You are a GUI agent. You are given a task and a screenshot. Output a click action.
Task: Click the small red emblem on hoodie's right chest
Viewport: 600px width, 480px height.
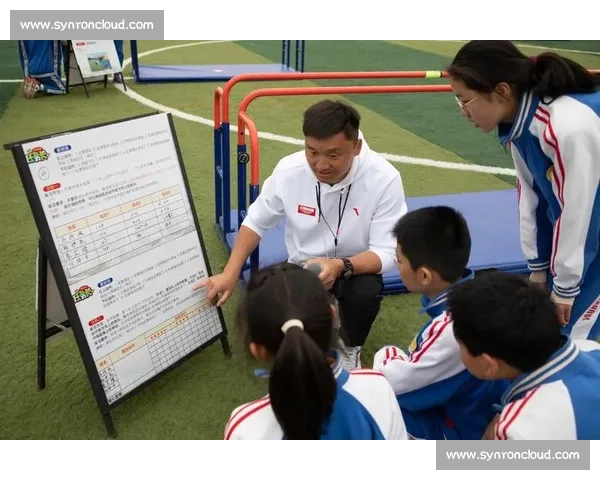coord(355,212)
